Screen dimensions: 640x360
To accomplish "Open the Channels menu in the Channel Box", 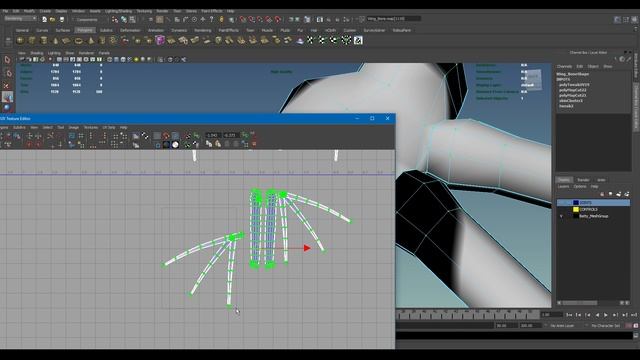I will pyautogui.click(x=564, y=67).
